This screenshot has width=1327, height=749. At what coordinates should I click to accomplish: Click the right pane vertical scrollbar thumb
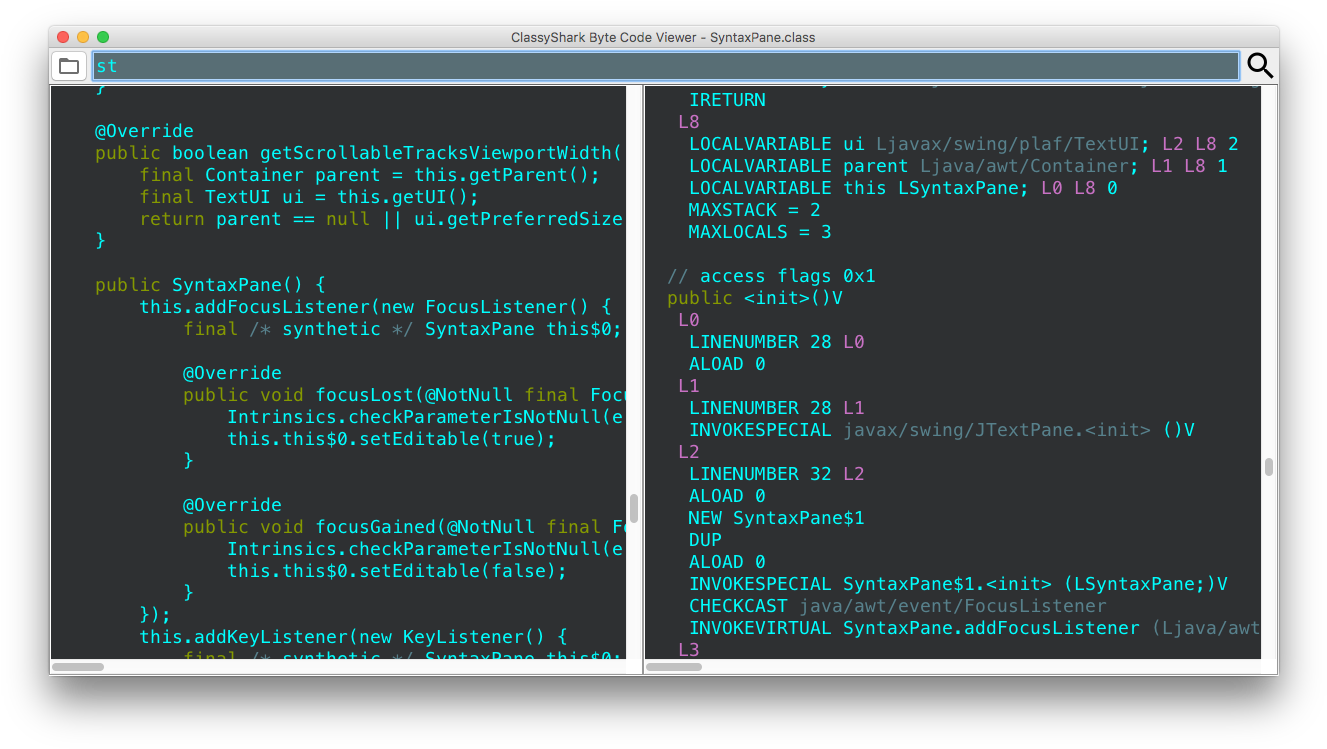pyautogui.click(x=1269, y=467)
